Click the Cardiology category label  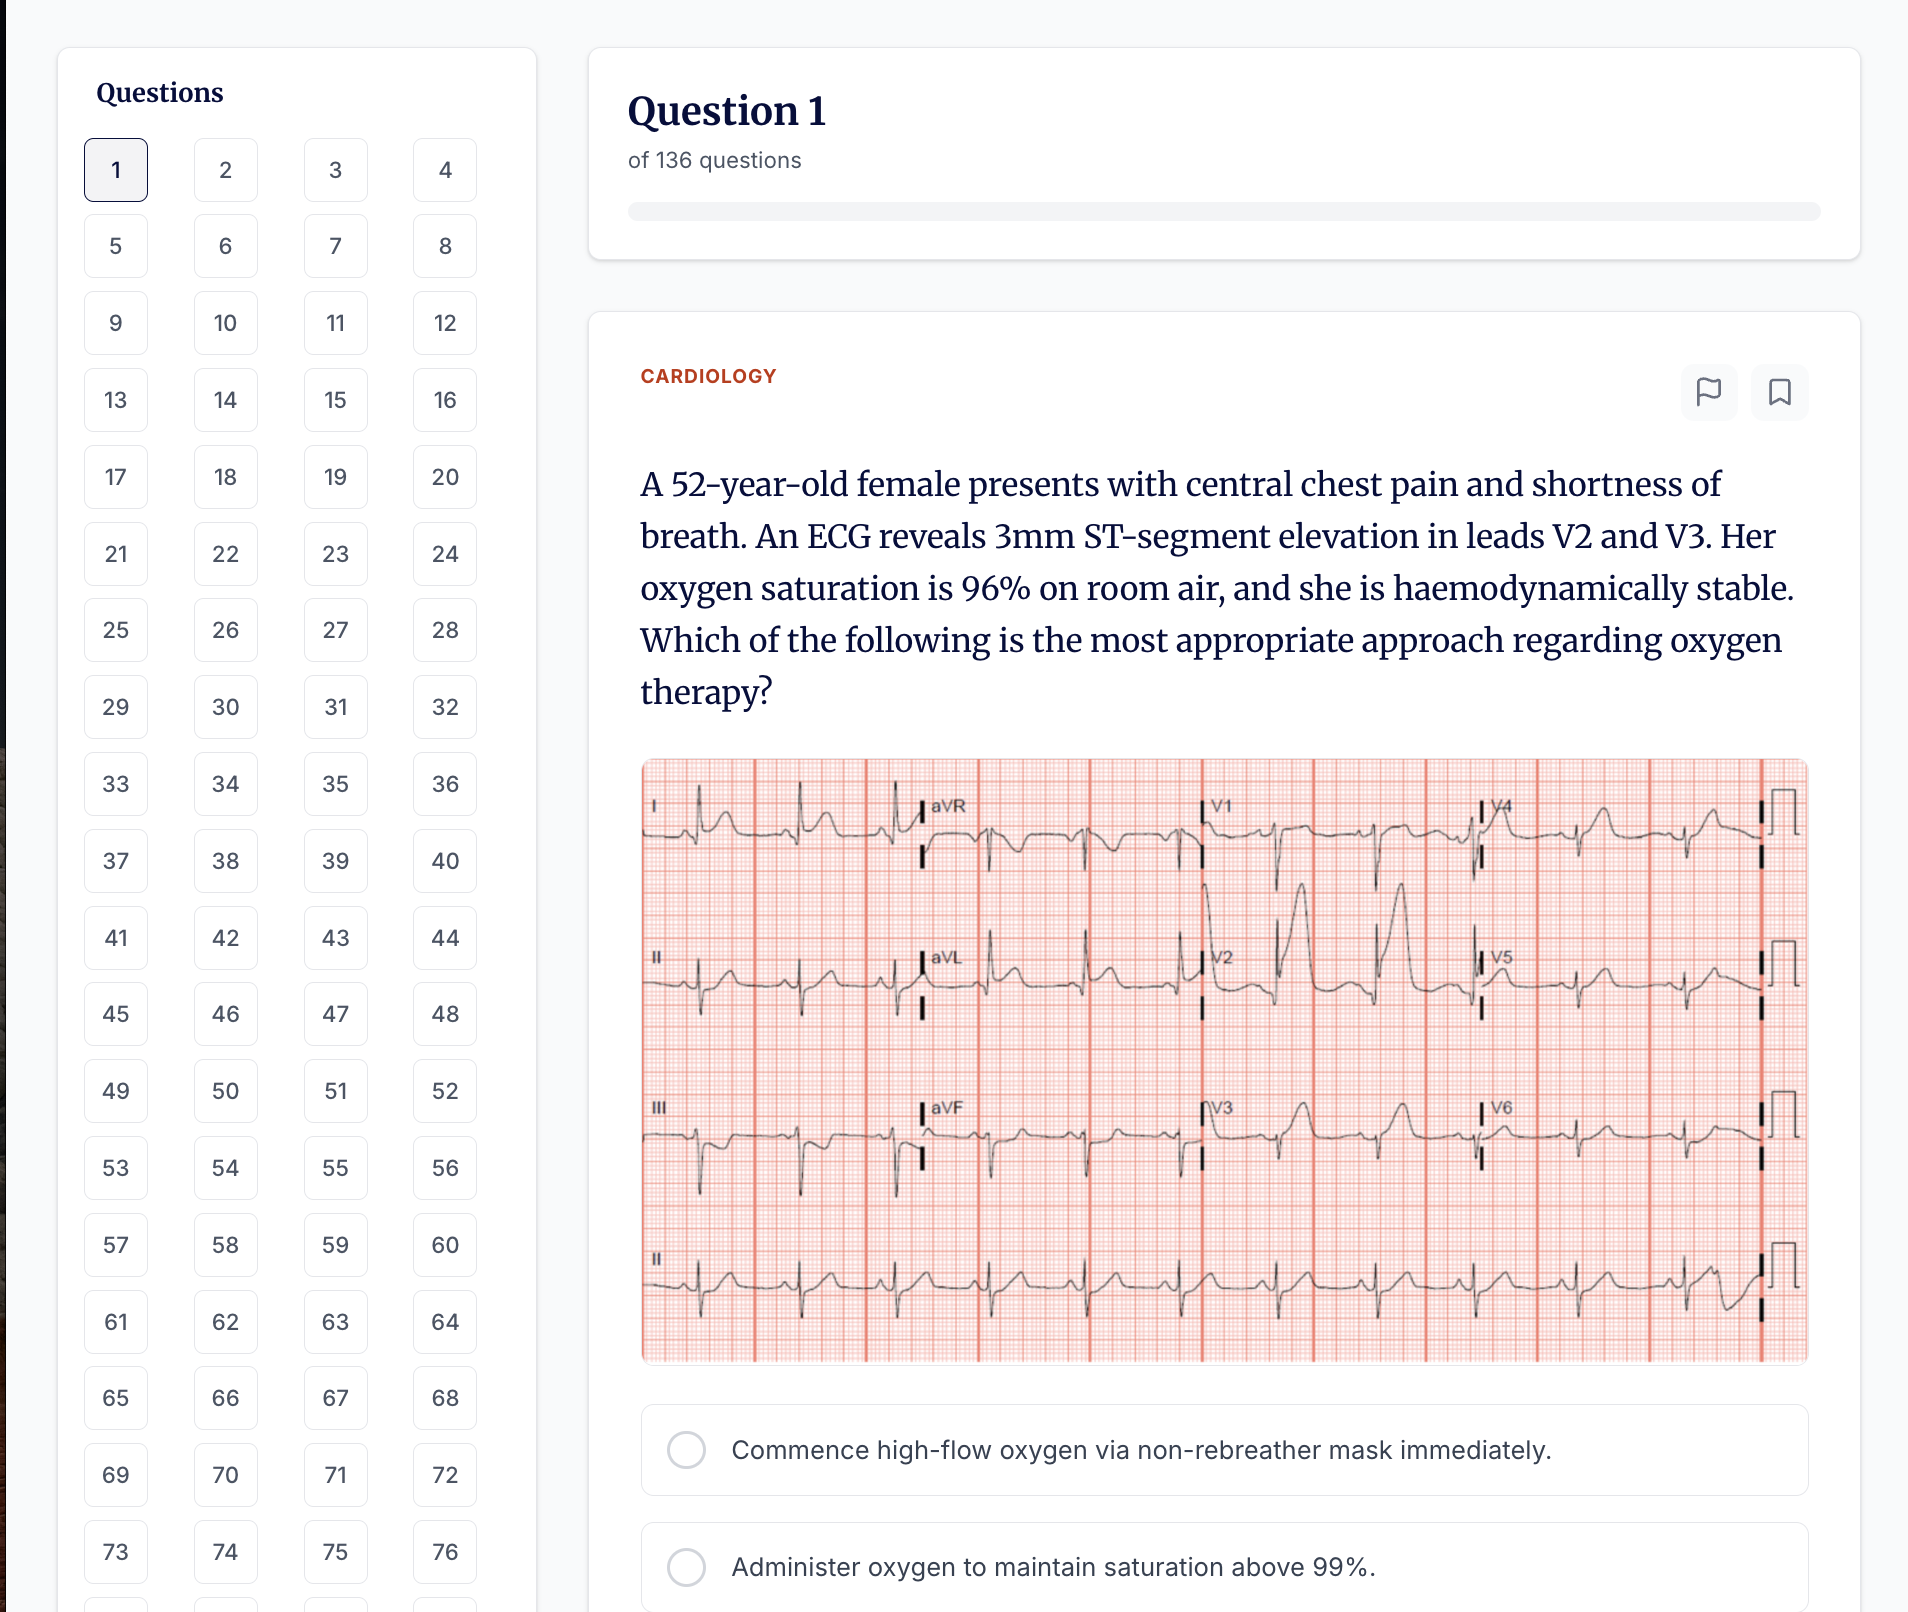[x=708, y=376]
